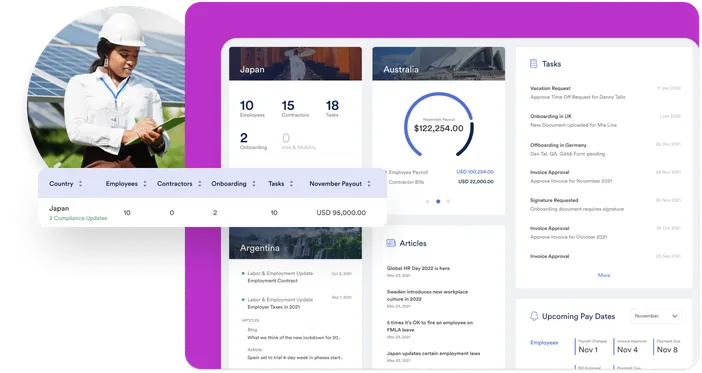Select the last carousel dot in Australia card
Image resolution: width=702 pixels, height=373 pixels.
tap(448, 202)
